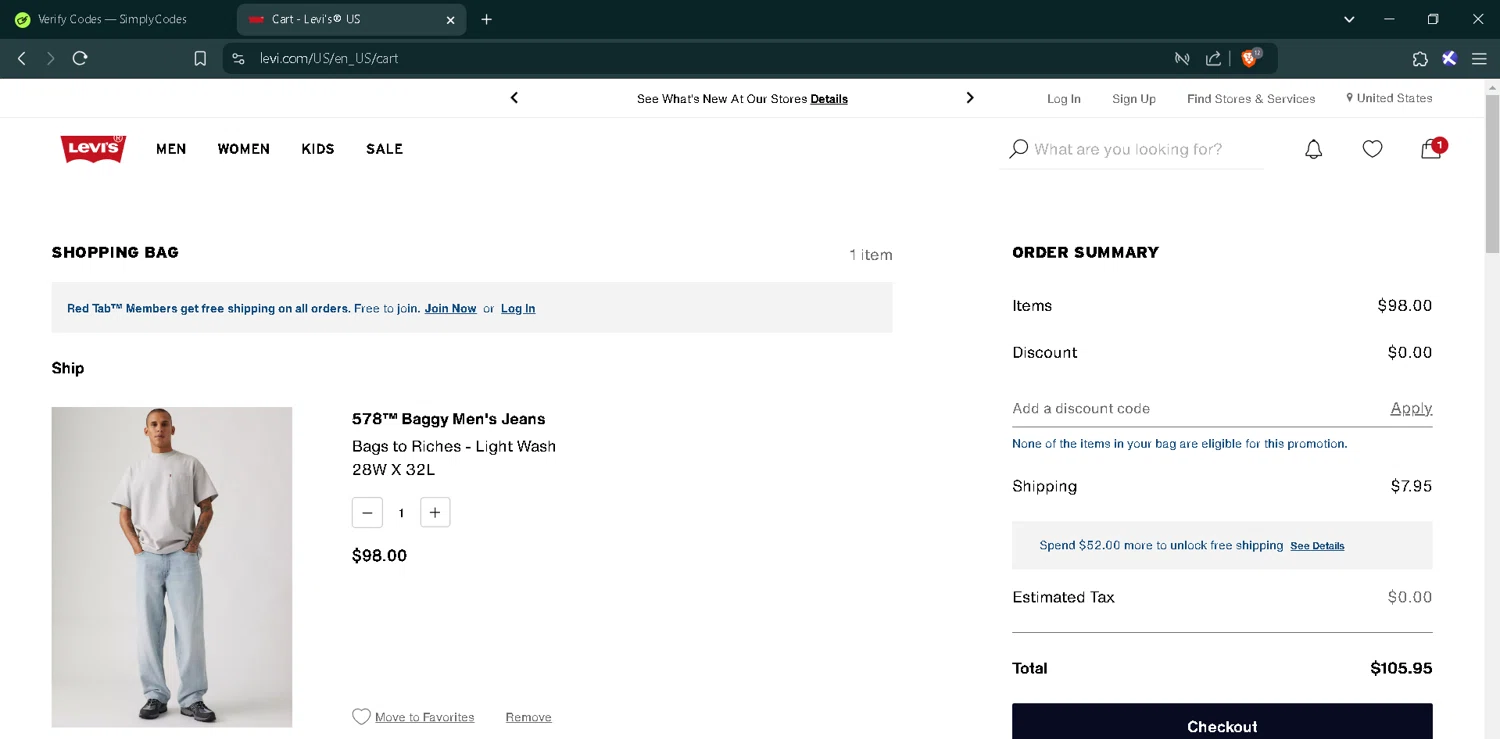
Task: Open the WOMEN menu
Action: coord(244,149)
